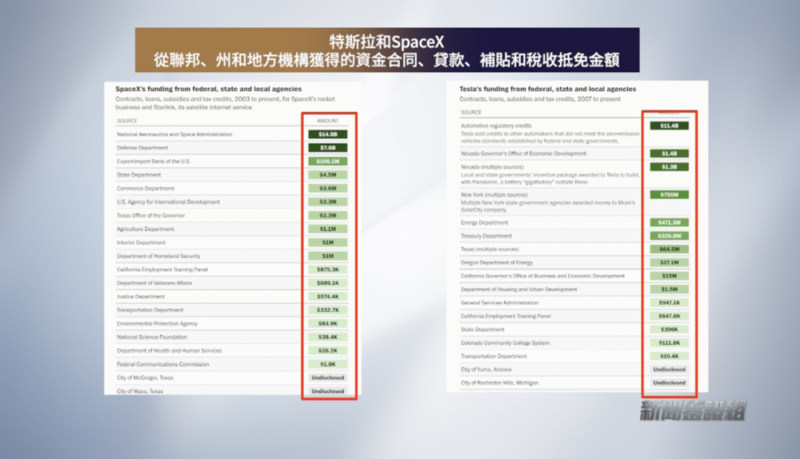Click the $4.5M amount badge
The height and width of the screenshot is (459, 800).
click(x=328, y=175)
